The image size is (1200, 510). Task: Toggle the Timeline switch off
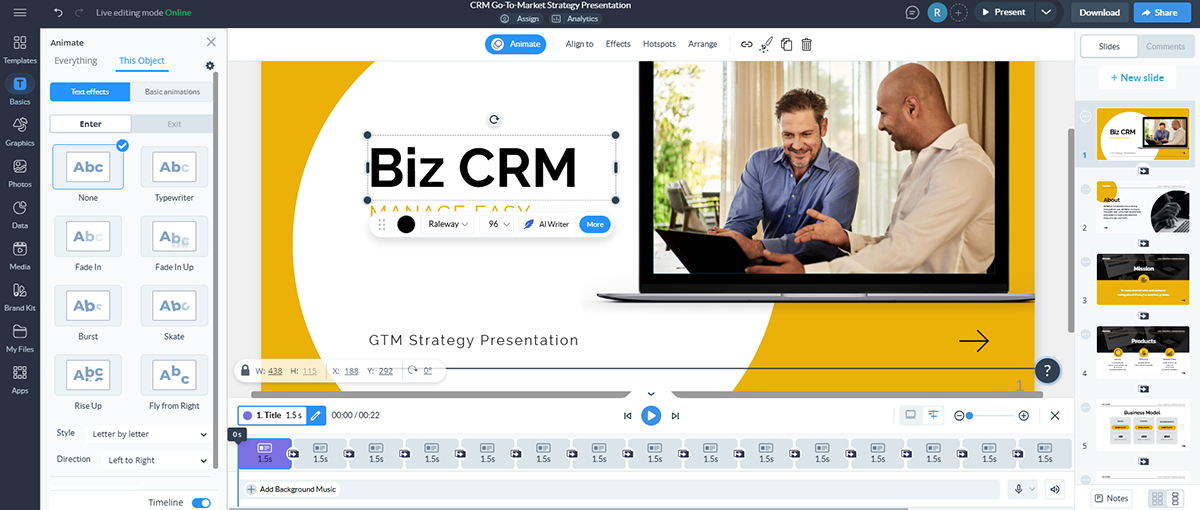[201, 503]
